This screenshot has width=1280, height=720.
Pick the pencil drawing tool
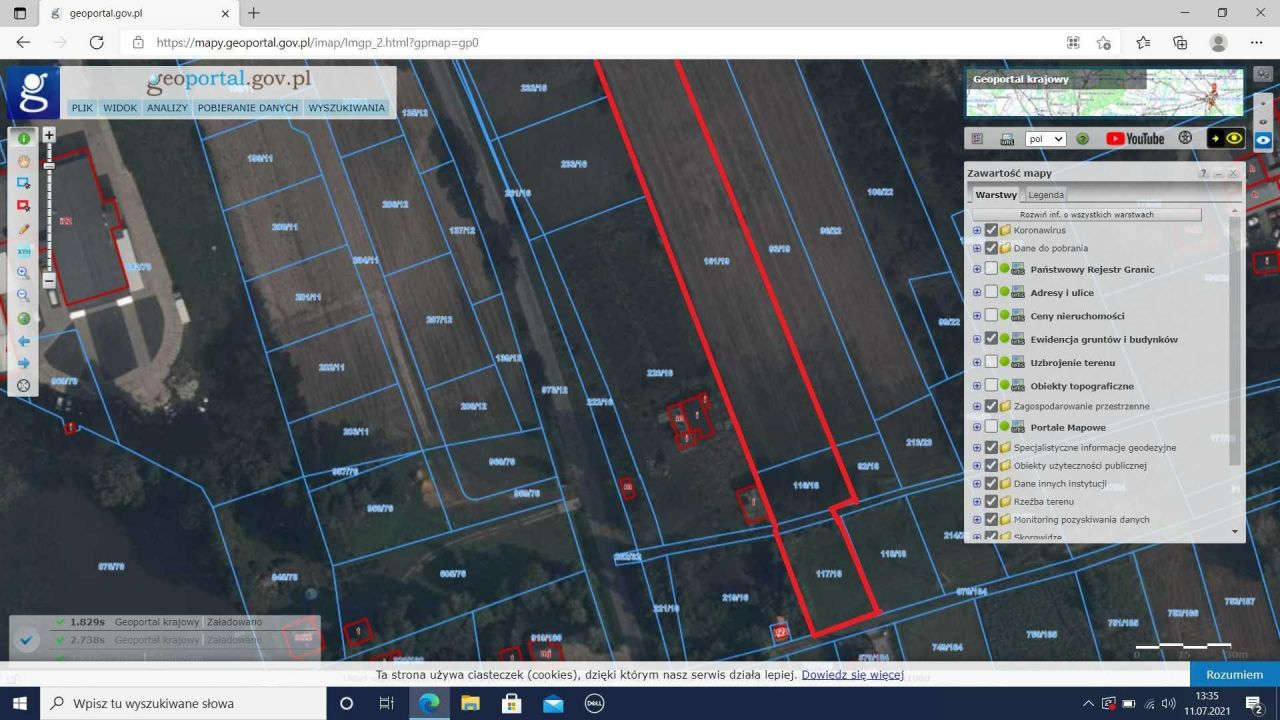point(23,229)
